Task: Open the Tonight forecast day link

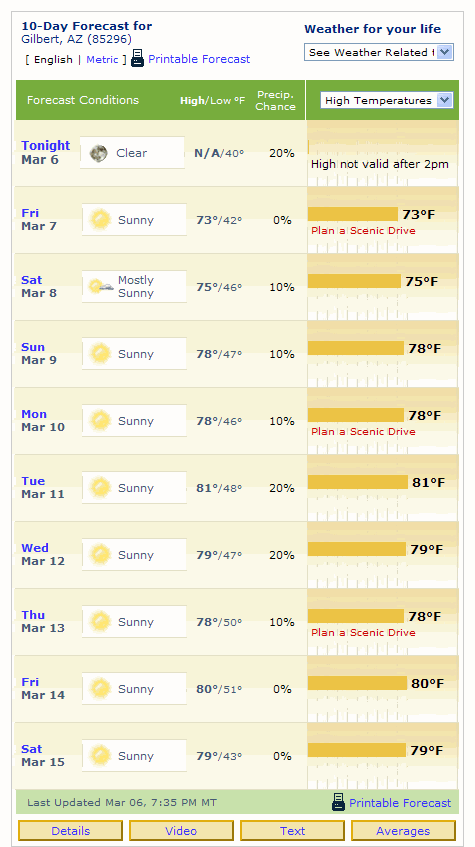Action: click(45, 145)
